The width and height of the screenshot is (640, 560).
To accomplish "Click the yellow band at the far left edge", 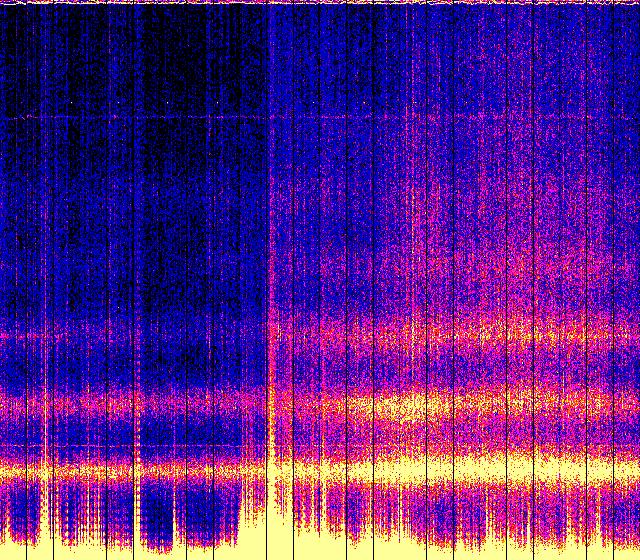I will [8, 470].
